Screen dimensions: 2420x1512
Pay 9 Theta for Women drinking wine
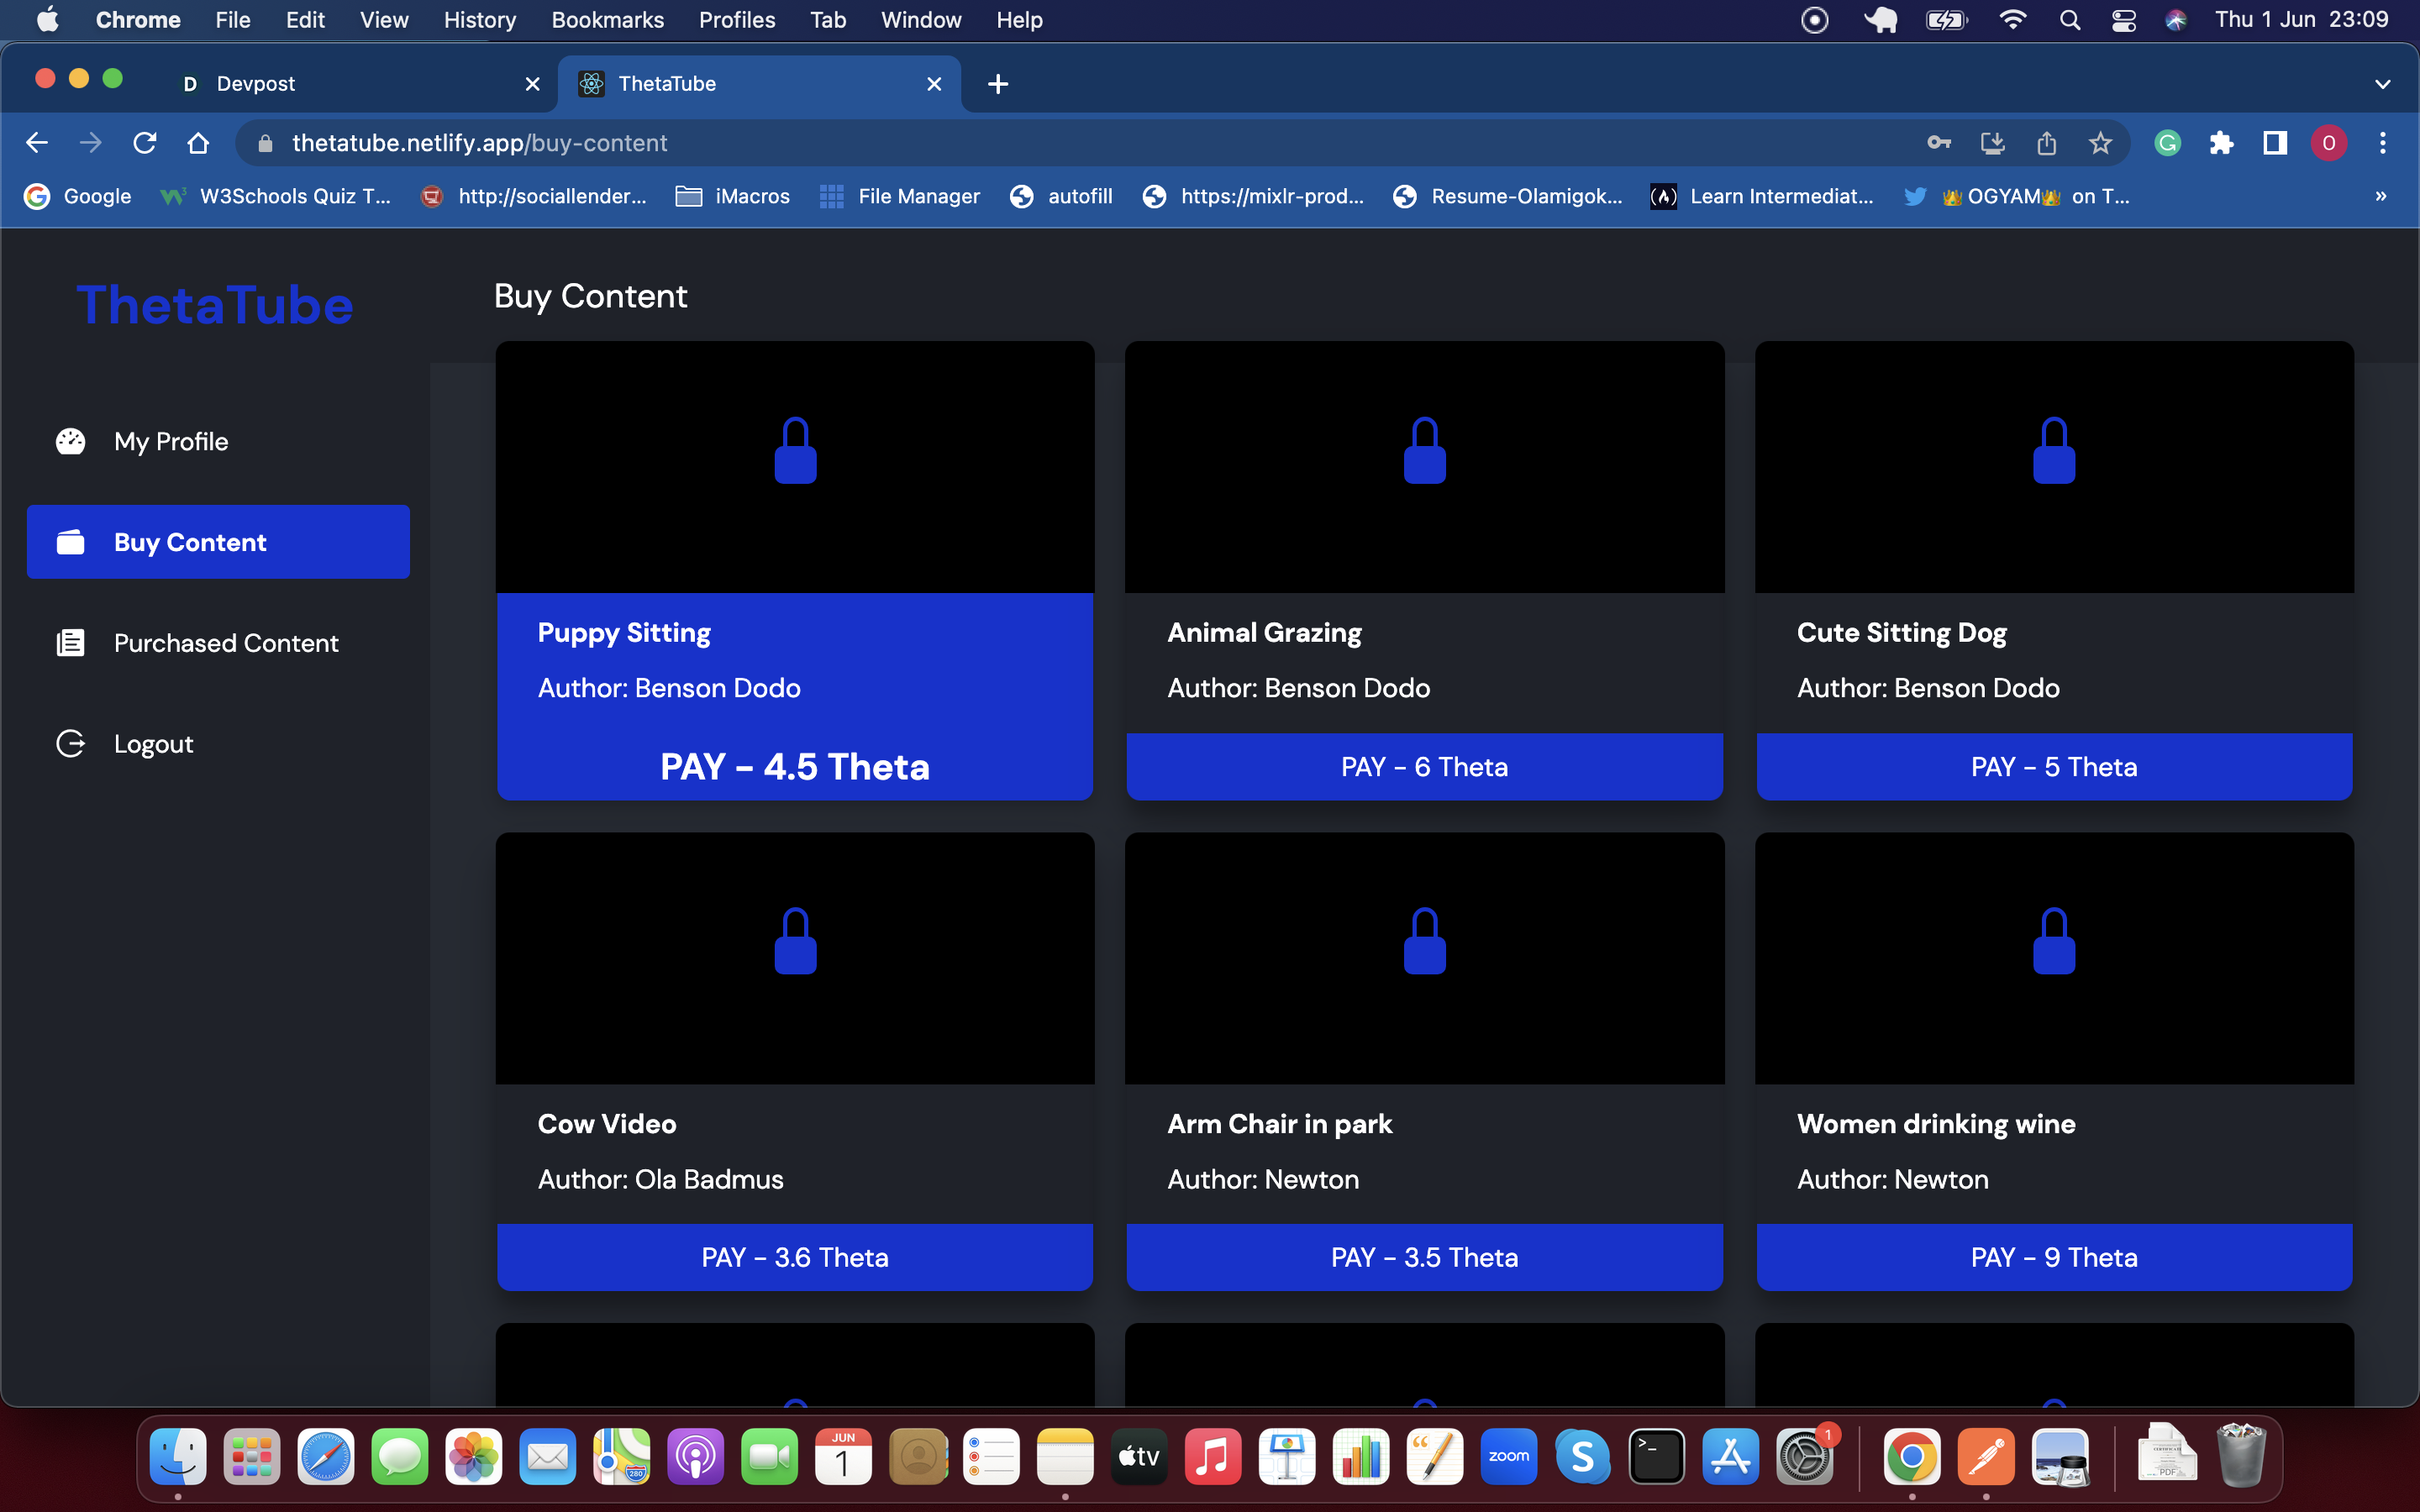click(x=2053, y=1258)
